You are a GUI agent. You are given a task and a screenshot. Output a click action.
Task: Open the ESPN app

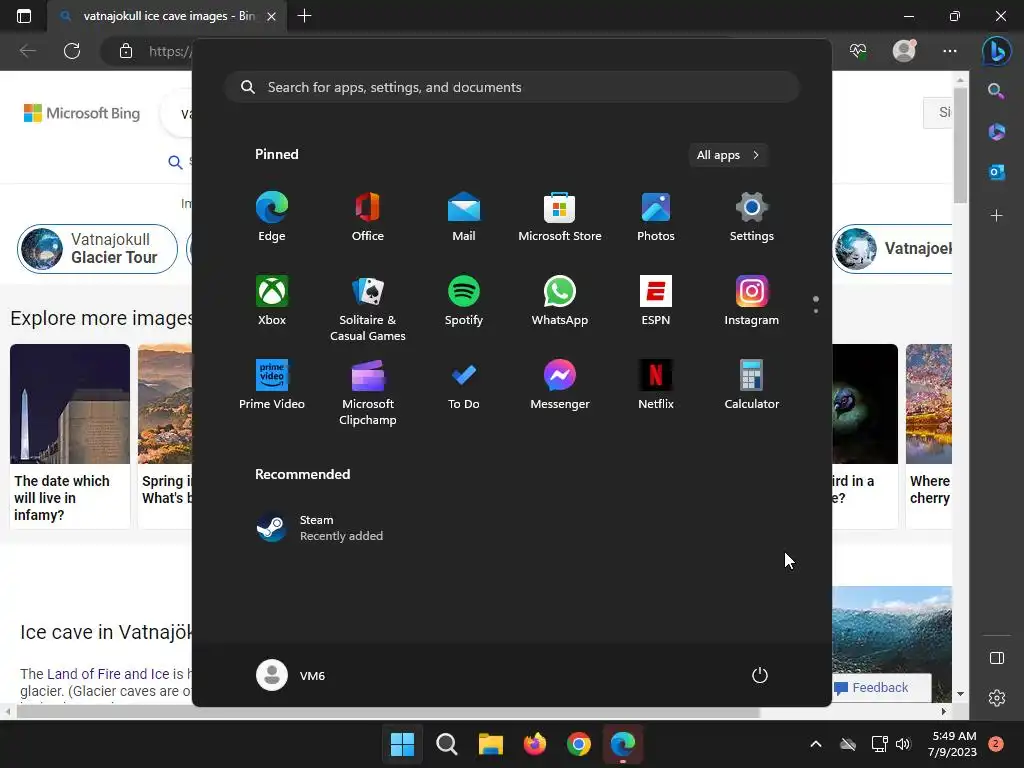click(656, 301)
